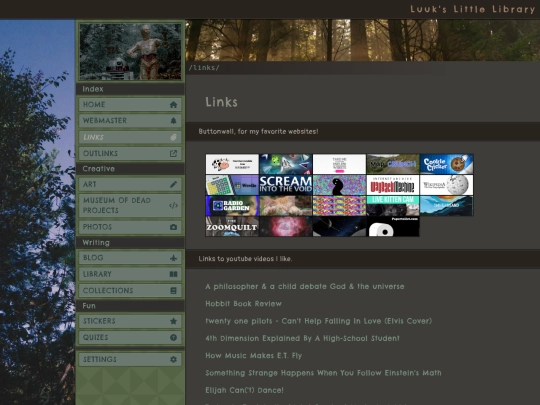Open 'Something Strange Happens When You Follow Einstein's Math'

click(323, 373)
